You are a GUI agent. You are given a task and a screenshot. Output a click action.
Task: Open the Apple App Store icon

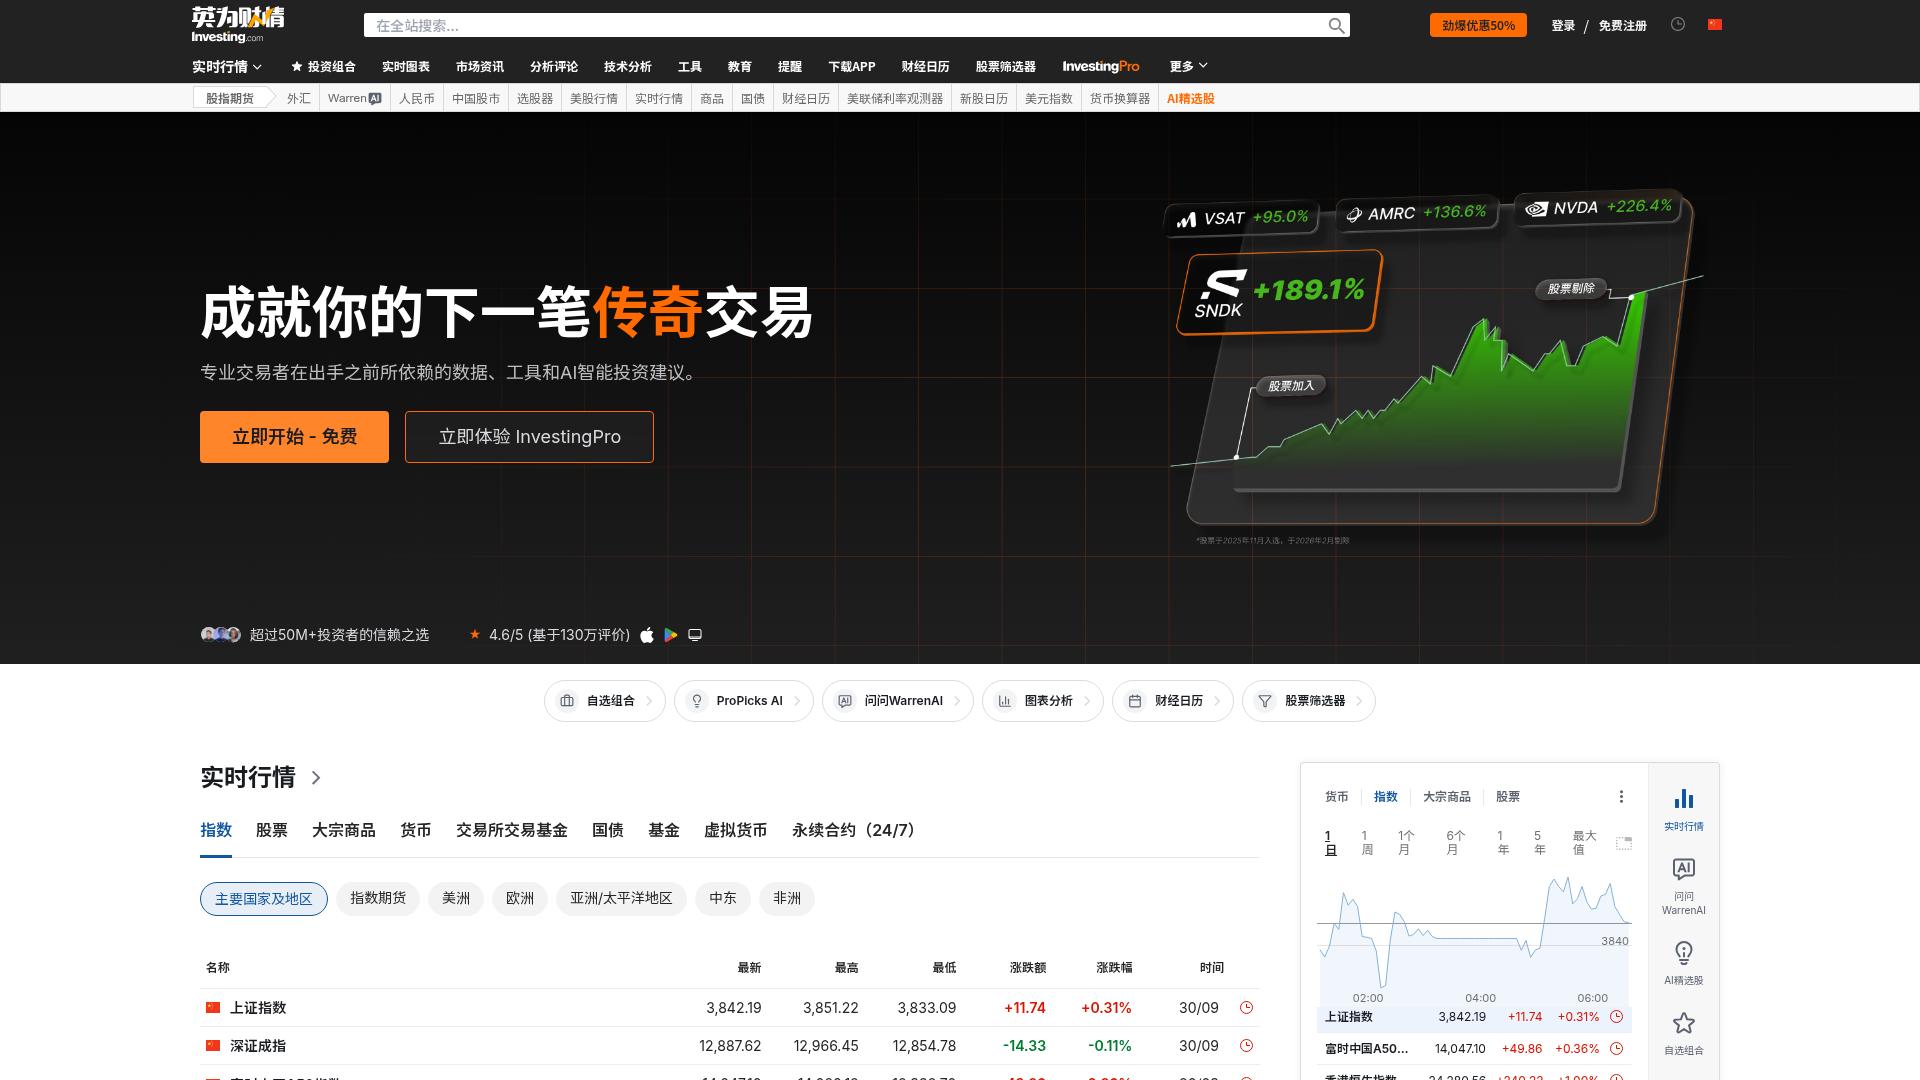tap(647, 635)
